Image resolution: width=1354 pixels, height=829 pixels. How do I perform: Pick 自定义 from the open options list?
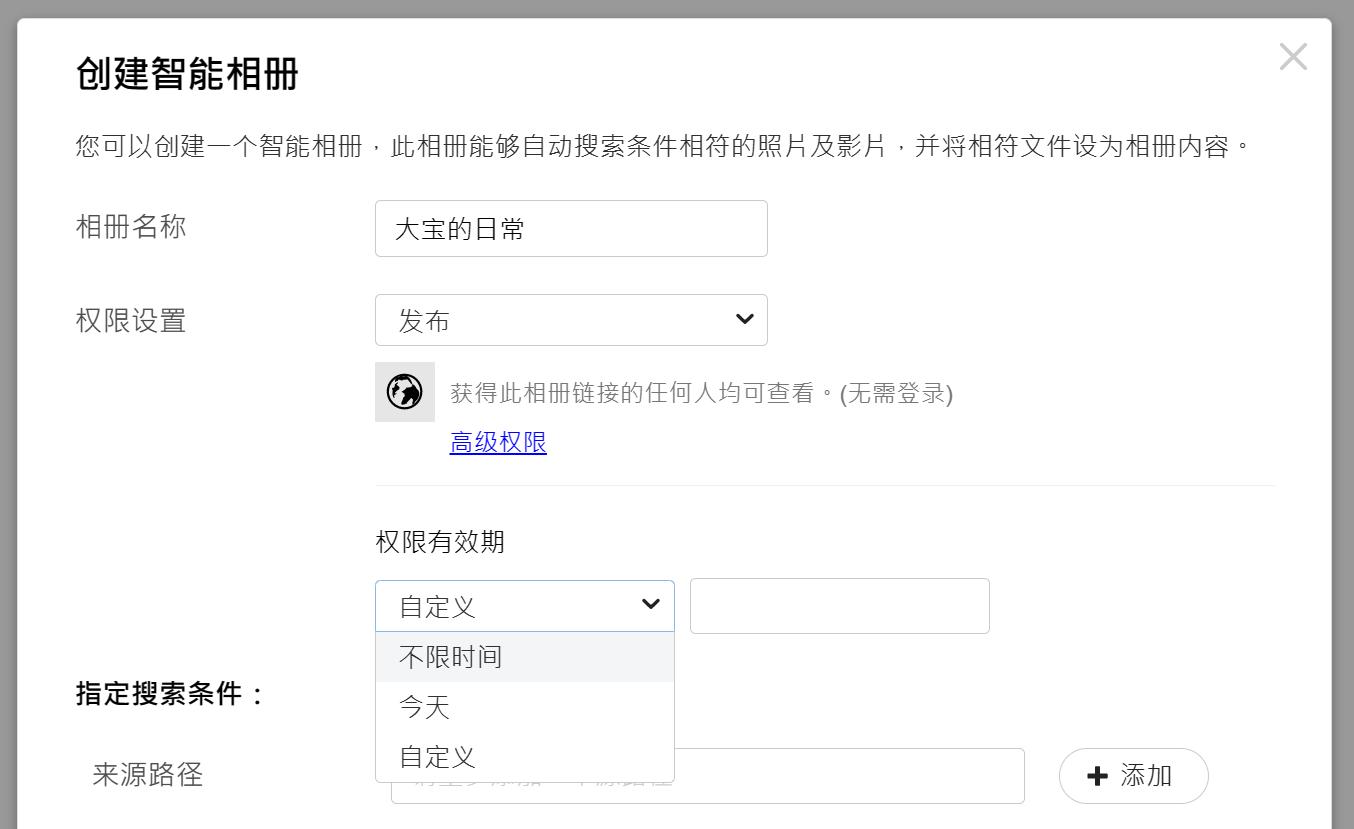click(436, 757)
